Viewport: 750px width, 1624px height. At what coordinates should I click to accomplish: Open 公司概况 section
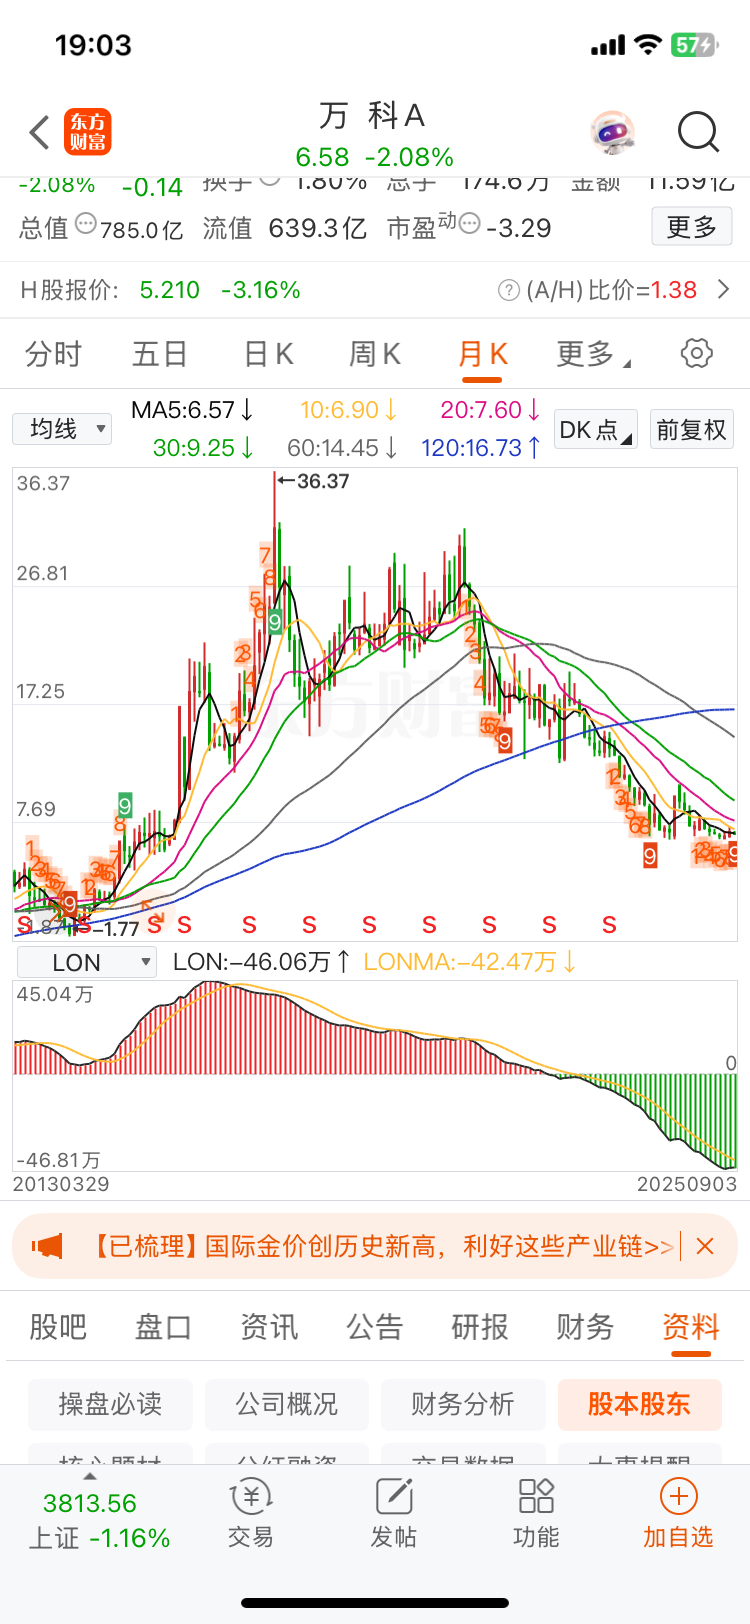[x=287, y=1404]
